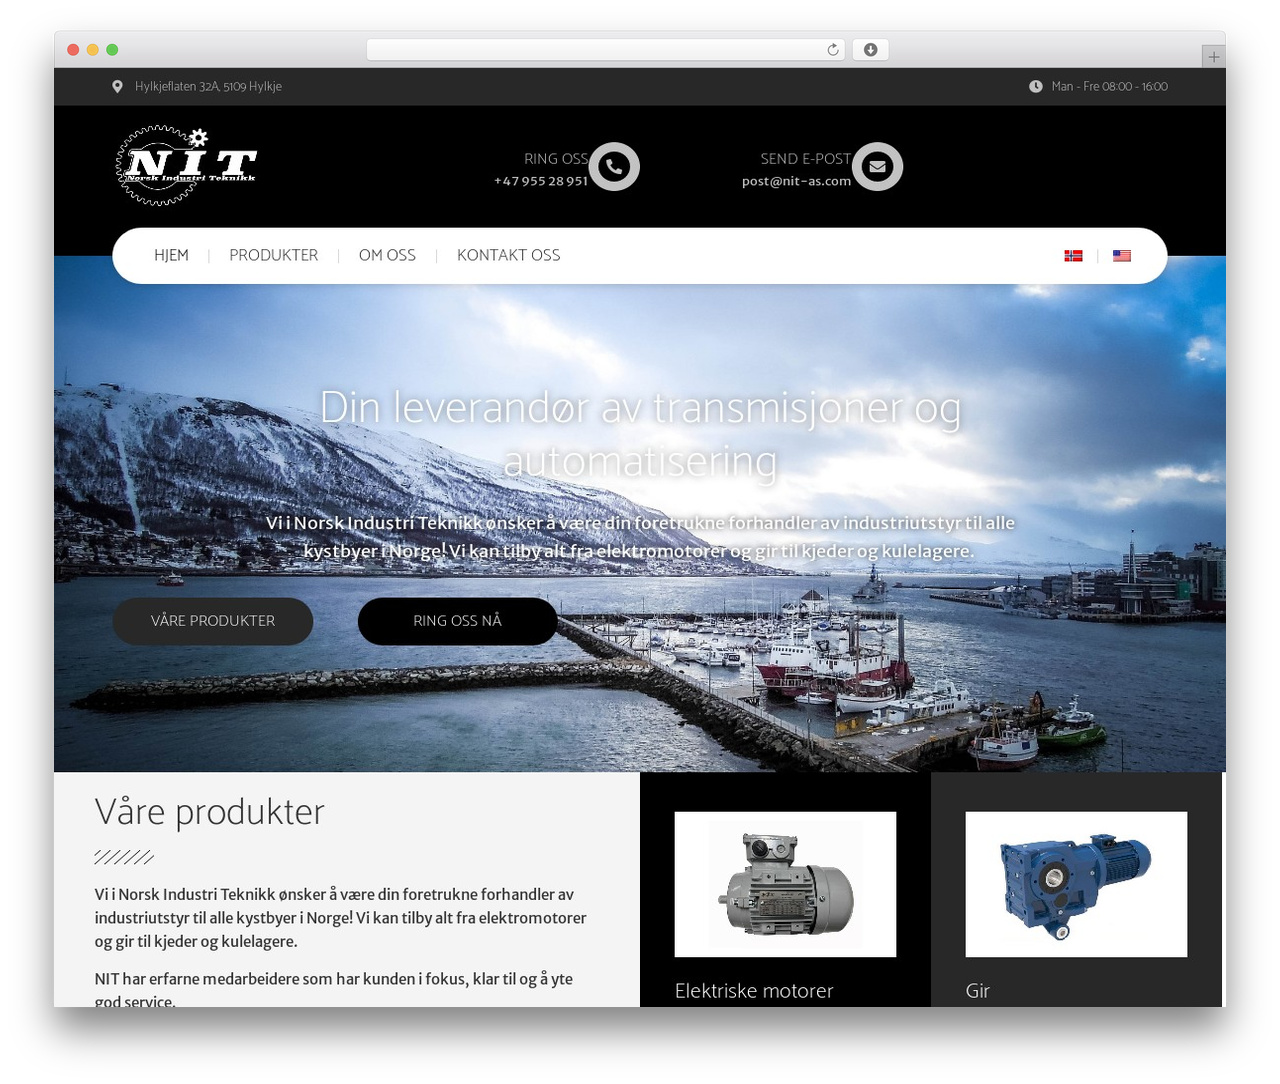This screenshot has width=1280, height=1084.
Task: Minimize the browser with the yellow button
Action: pyautogui.click(x=93, y=50)
